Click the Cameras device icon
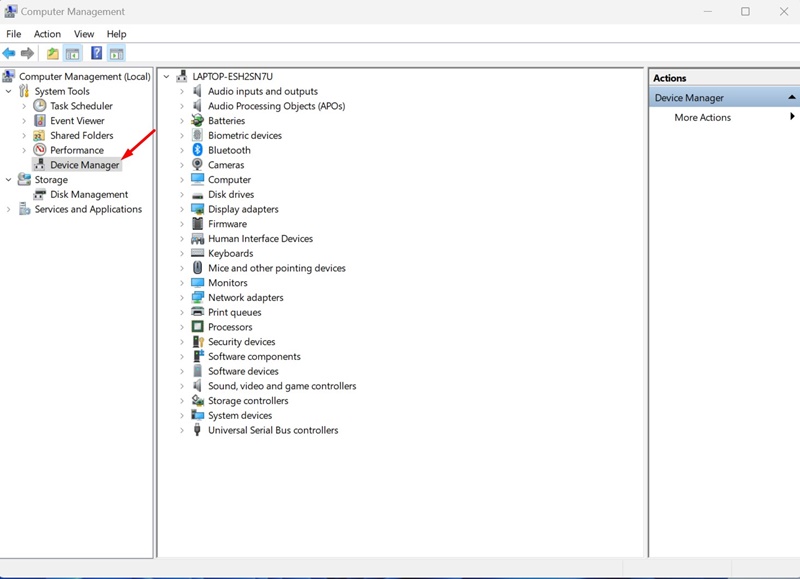 pyautogui.click(x=197, y=164)
